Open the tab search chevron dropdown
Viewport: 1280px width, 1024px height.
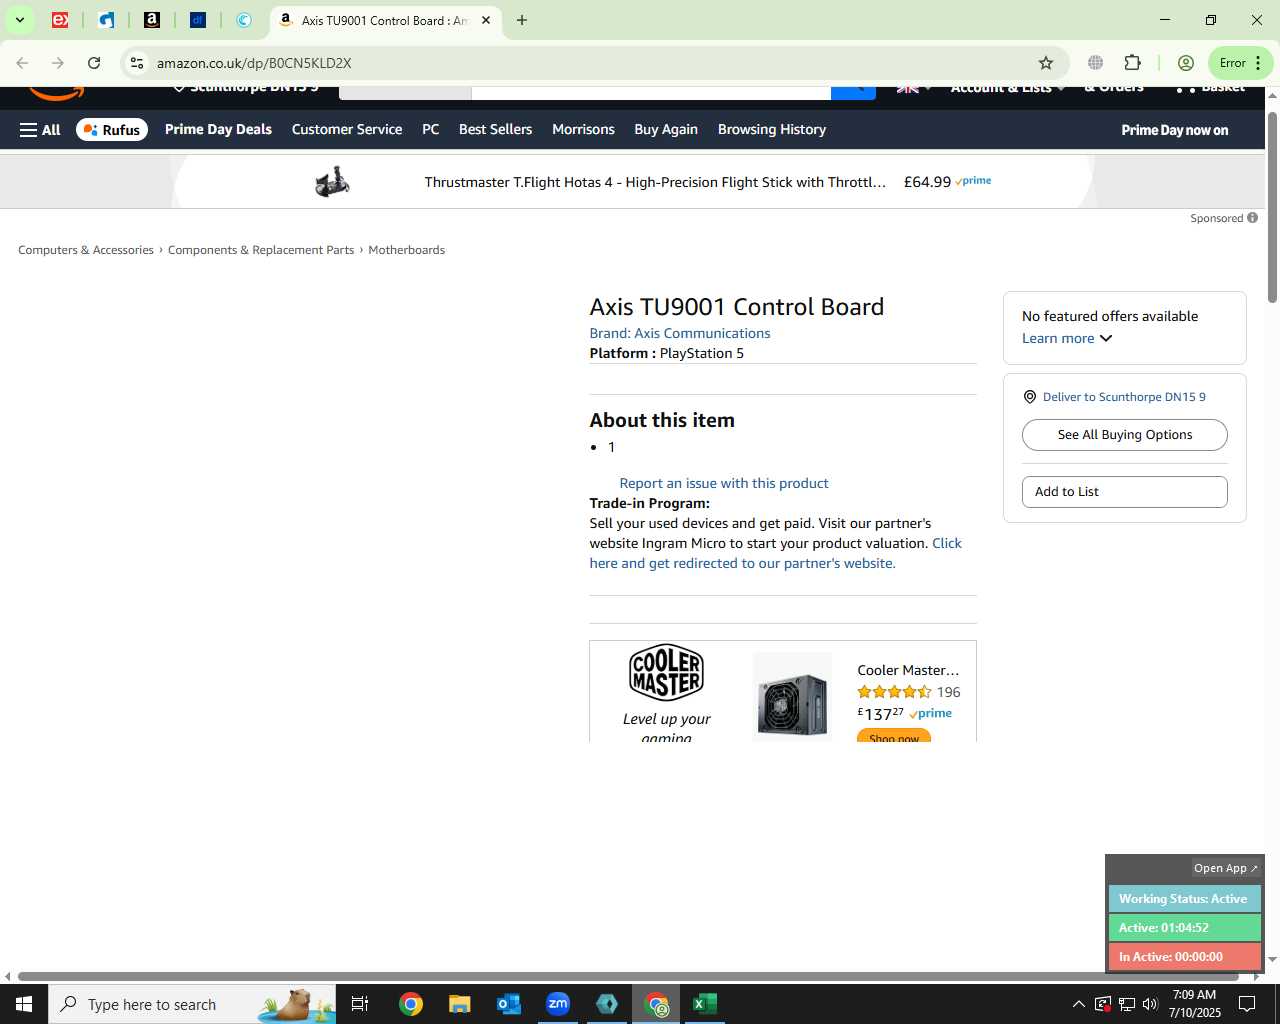pyautogui.click(x=19, y=20)
